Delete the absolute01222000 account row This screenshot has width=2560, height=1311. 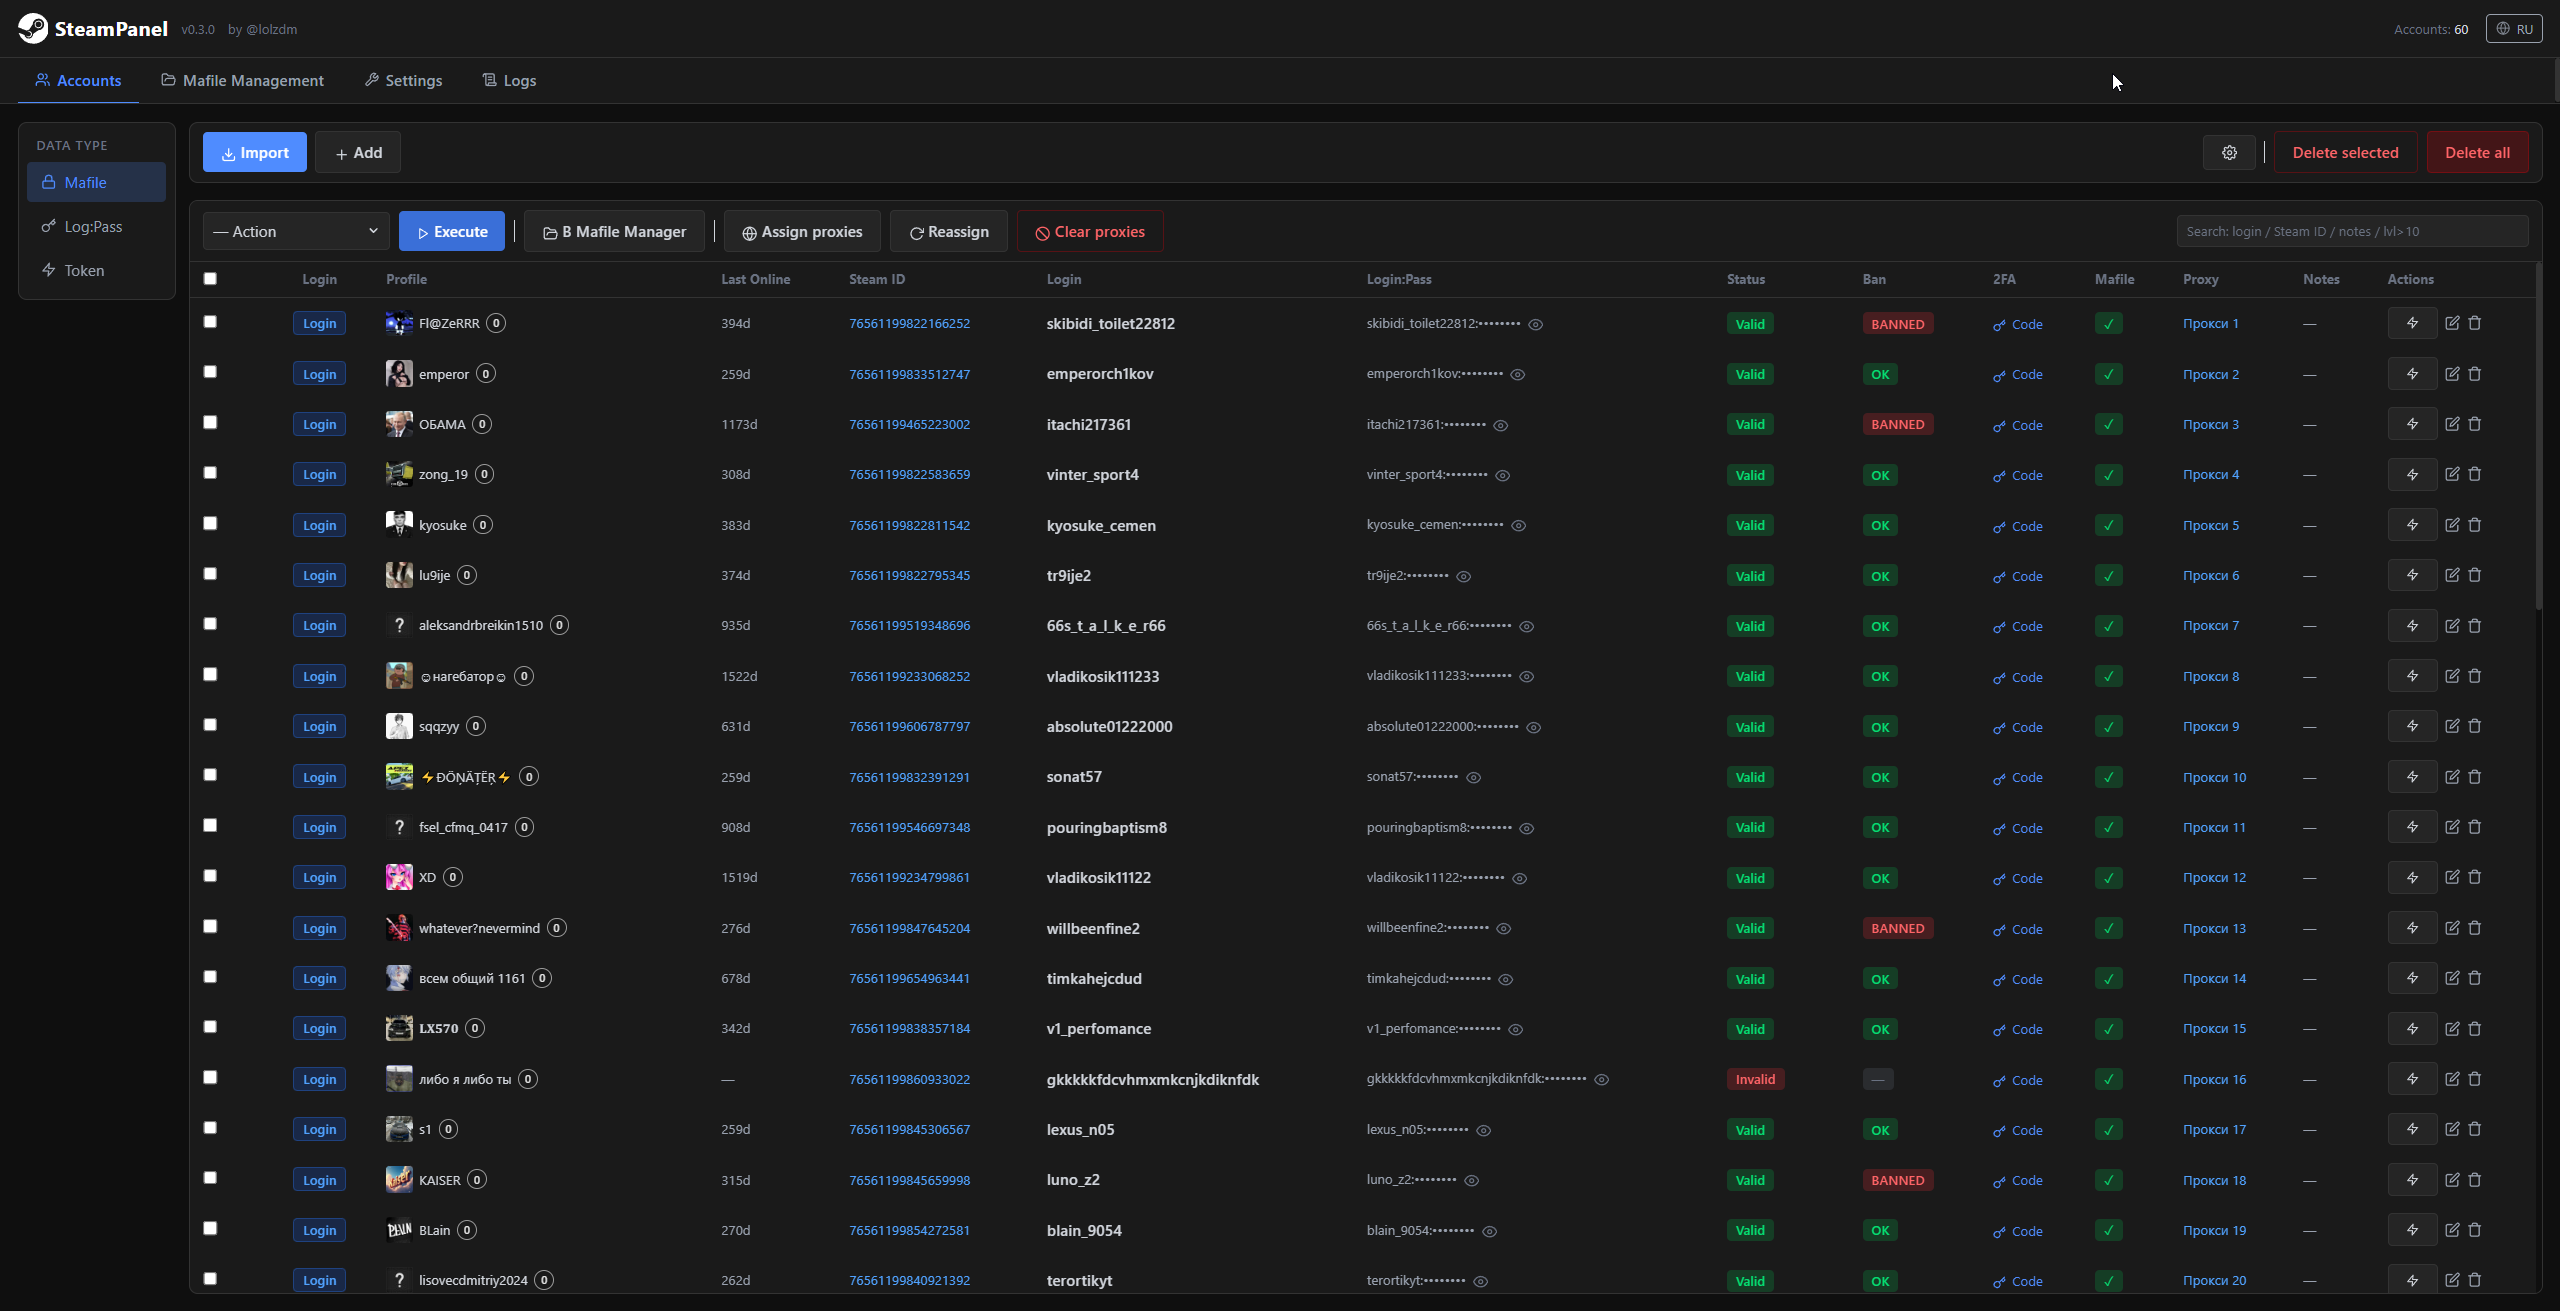pos(2475,726)
